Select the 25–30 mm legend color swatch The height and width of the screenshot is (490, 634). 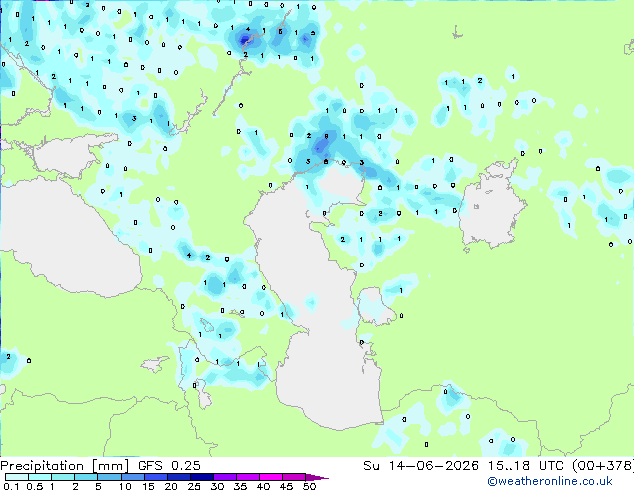pyautogui.click(x=202, y=477)
